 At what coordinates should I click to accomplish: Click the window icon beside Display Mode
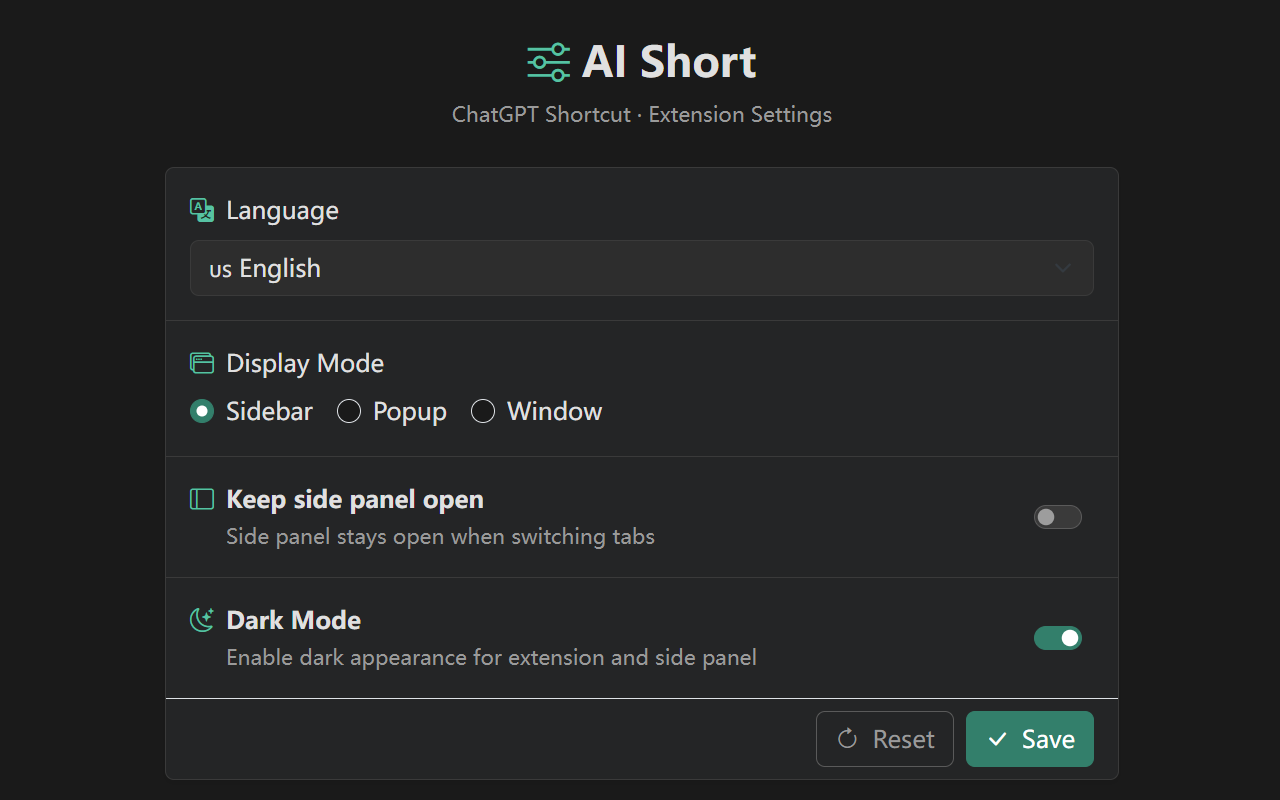[x=202, y=363]
